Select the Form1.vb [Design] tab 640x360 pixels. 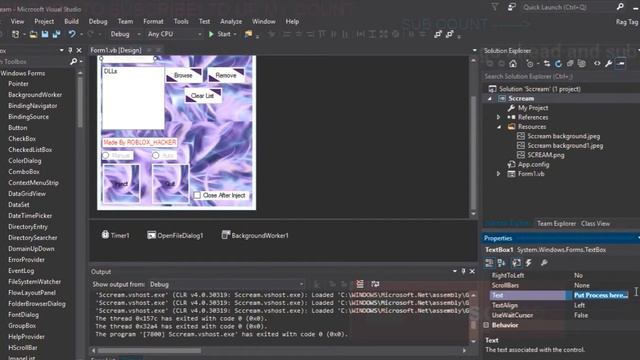[x=116, y=50]
